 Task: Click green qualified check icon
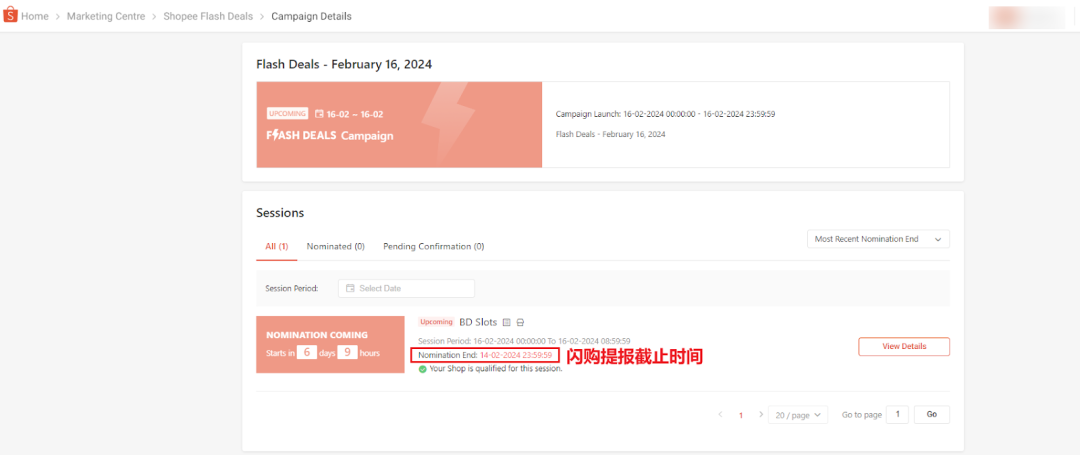422,369
